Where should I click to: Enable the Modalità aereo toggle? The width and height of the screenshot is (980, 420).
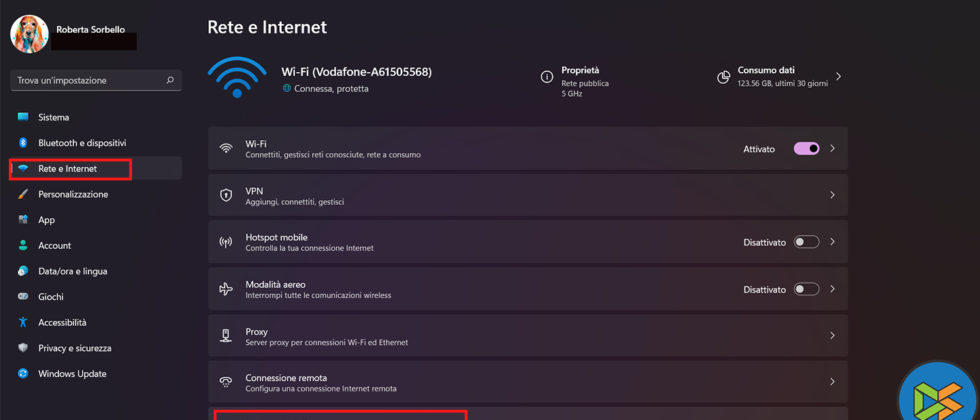tap(806, 289)
